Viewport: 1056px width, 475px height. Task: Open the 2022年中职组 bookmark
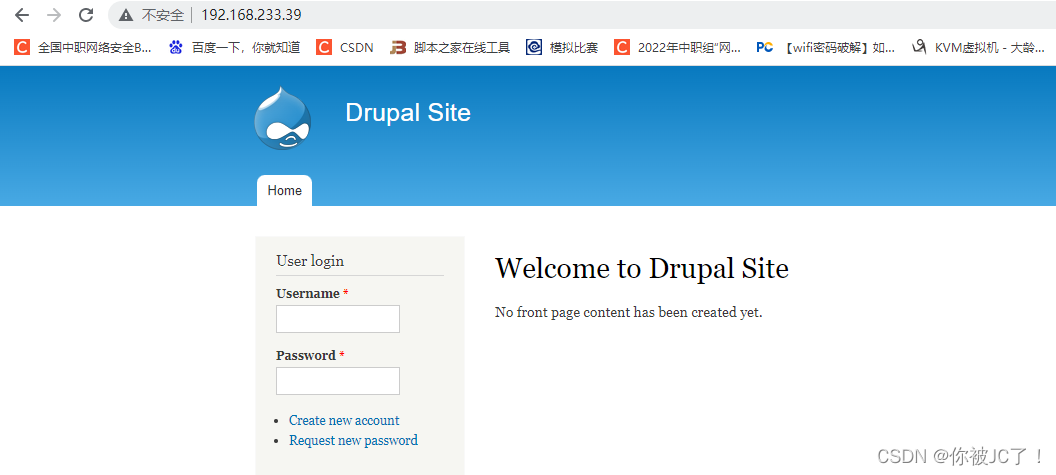point(678,47)
